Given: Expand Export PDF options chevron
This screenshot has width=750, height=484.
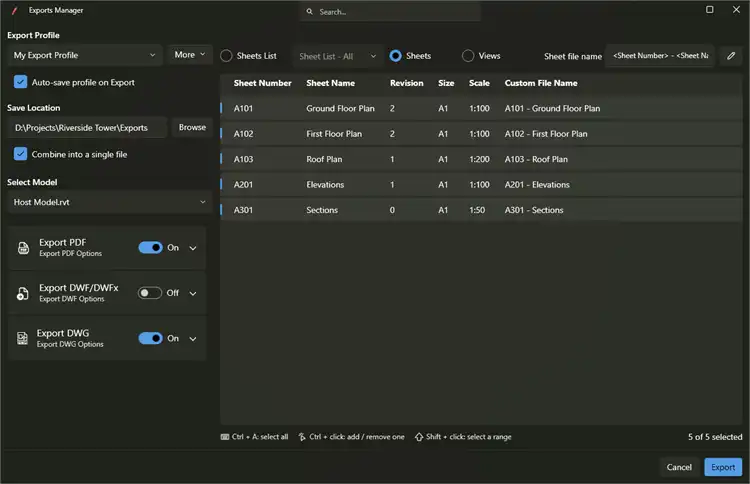Looking at the screenshot, I should tap(193, 248).
